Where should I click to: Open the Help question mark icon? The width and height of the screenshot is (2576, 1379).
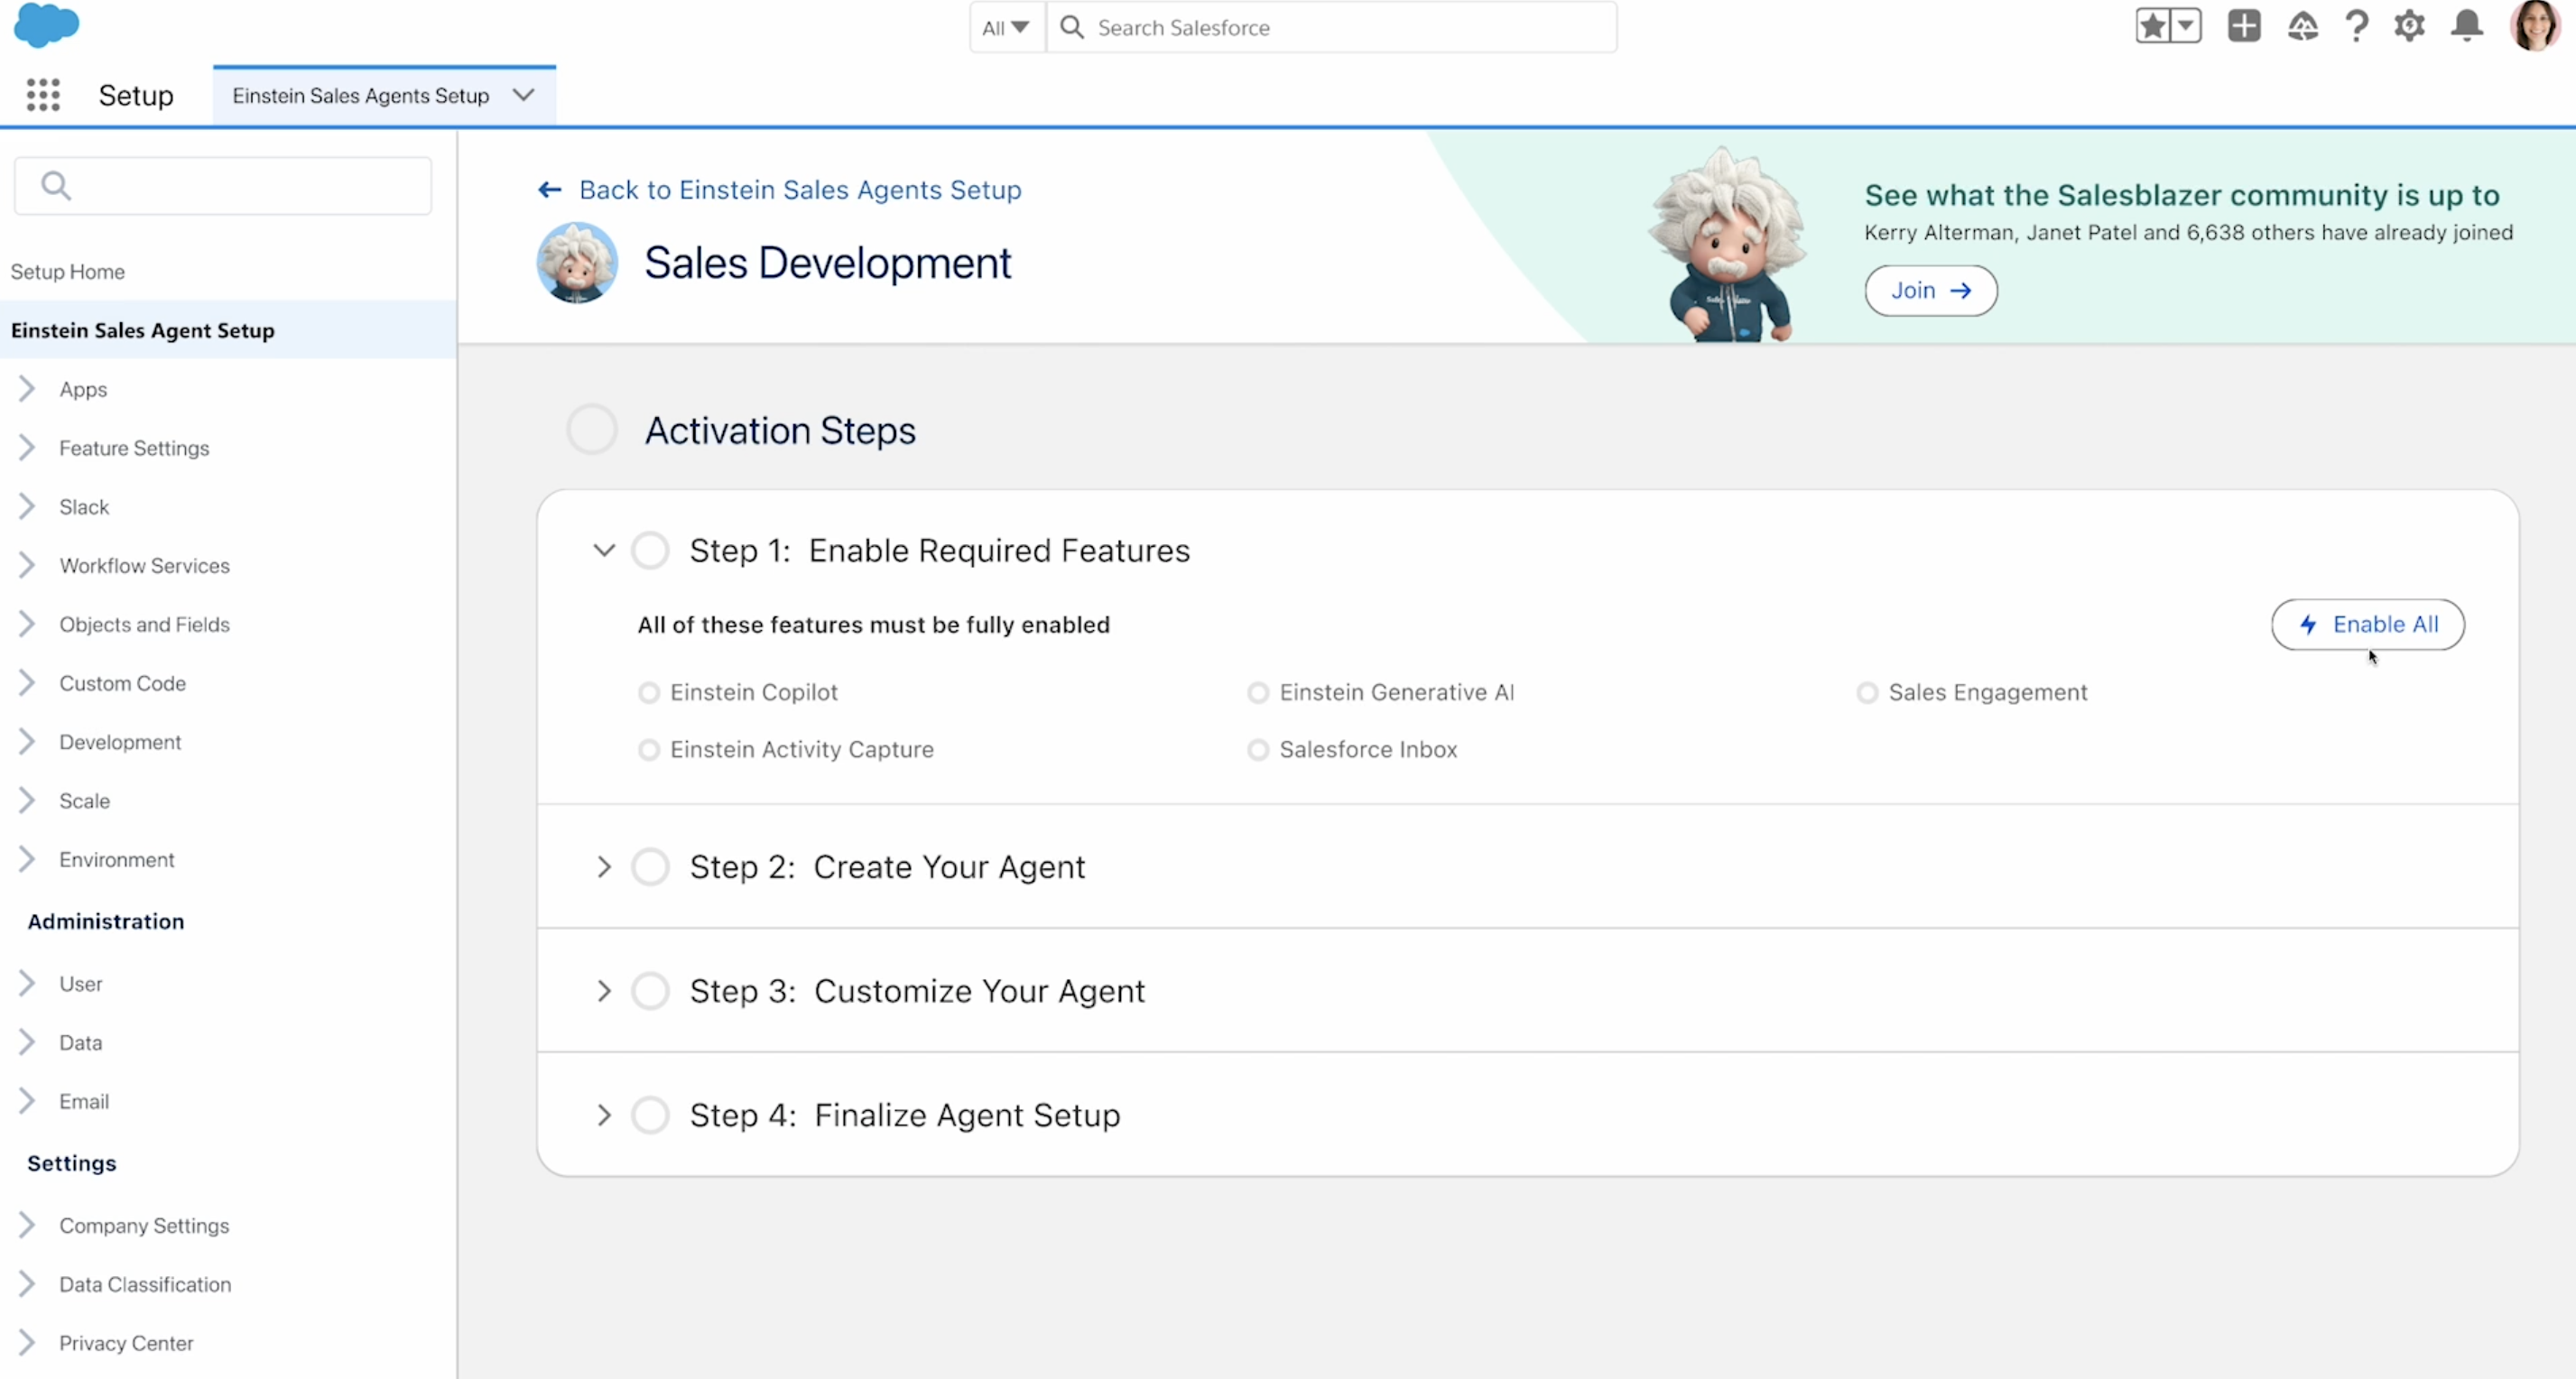tap(2356, 26)
